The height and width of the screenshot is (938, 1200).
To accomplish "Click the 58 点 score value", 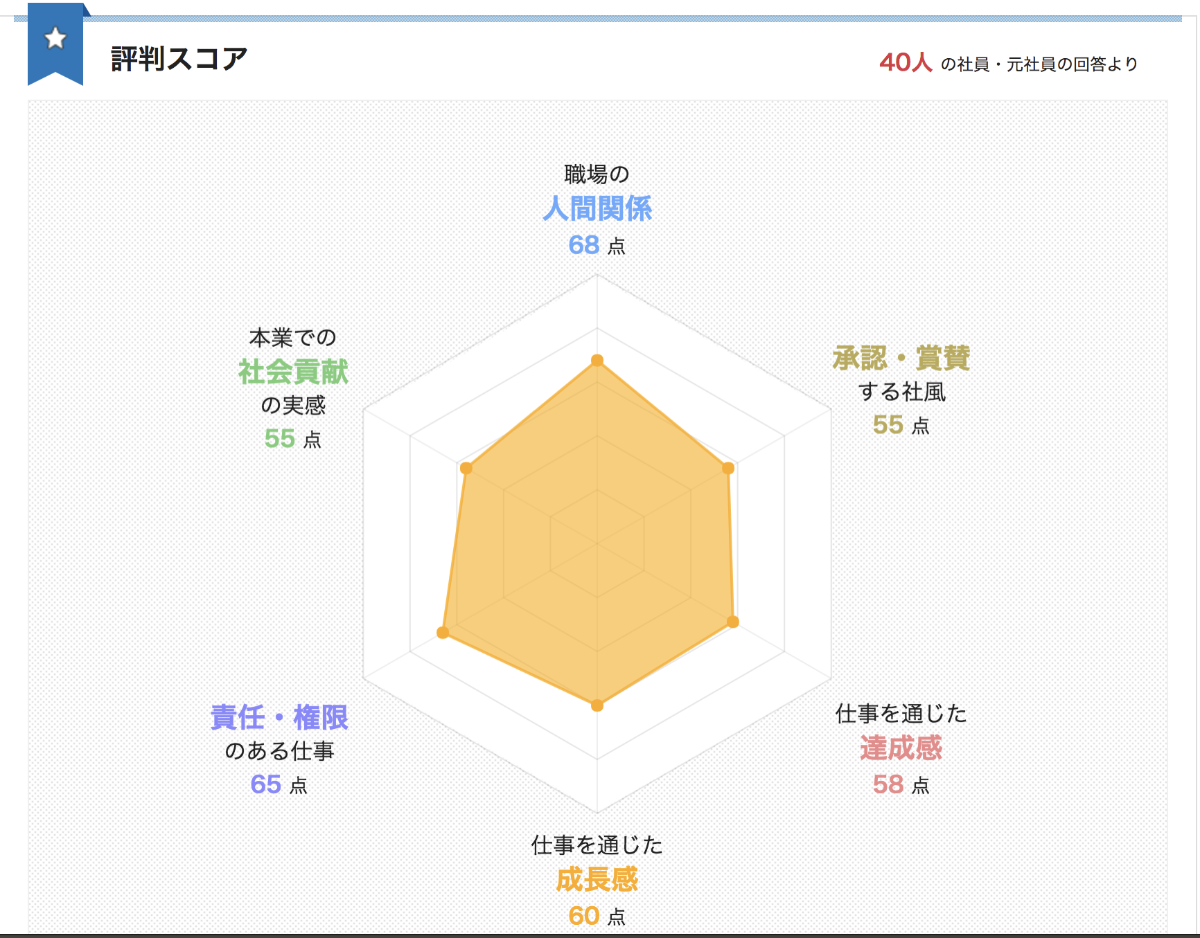I will point(900,785).
